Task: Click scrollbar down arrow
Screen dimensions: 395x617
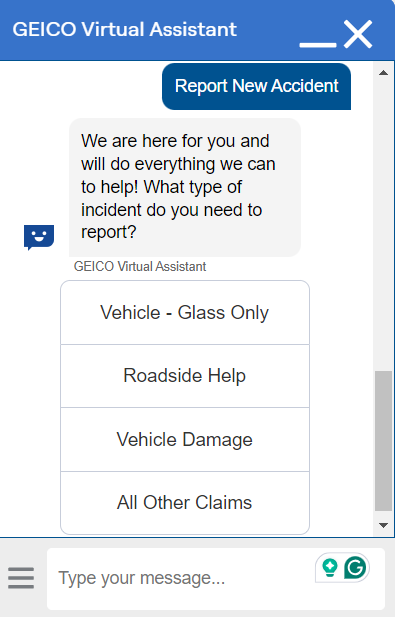Action: (383, 525)
